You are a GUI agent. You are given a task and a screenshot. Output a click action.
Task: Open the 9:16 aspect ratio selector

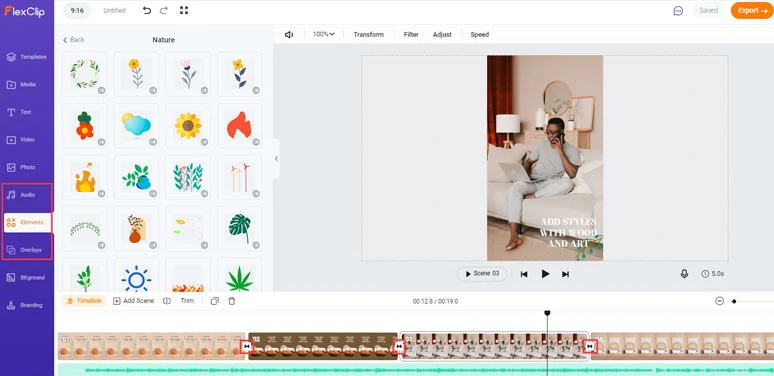point(77,10)
